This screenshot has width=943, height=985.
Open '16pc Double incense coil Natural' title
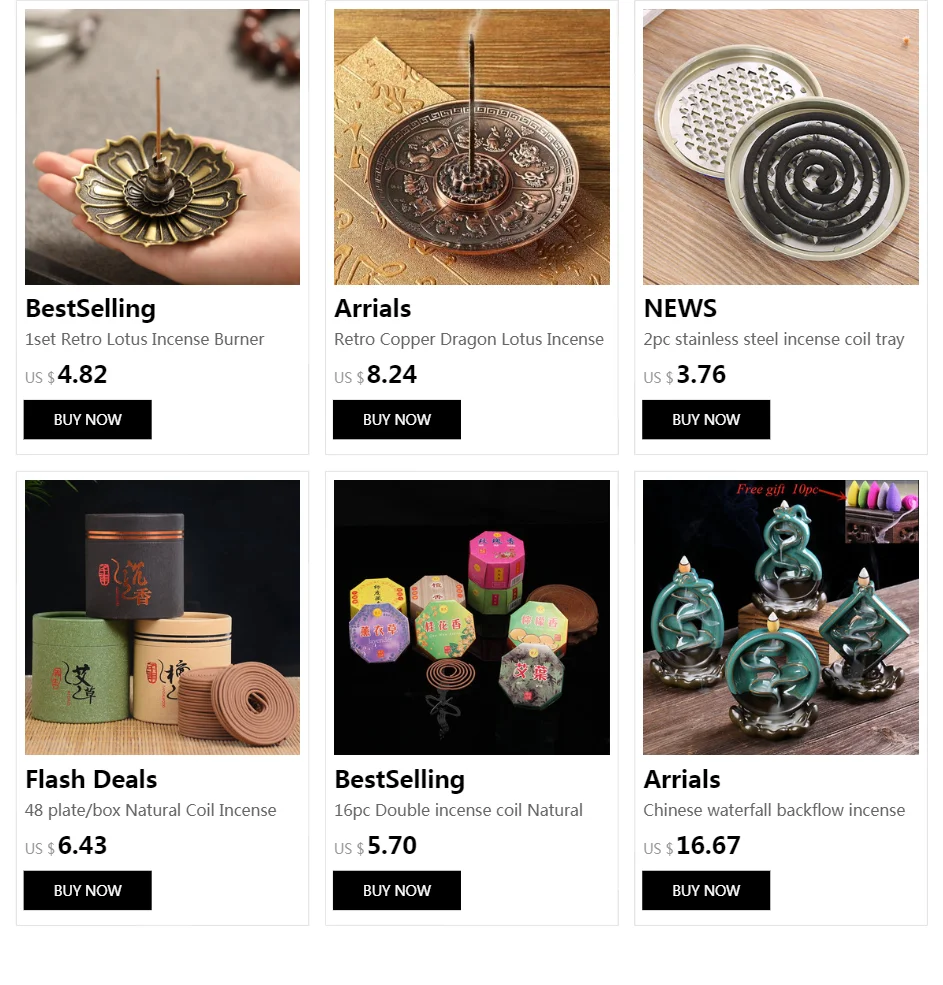[x=458, y=810]
